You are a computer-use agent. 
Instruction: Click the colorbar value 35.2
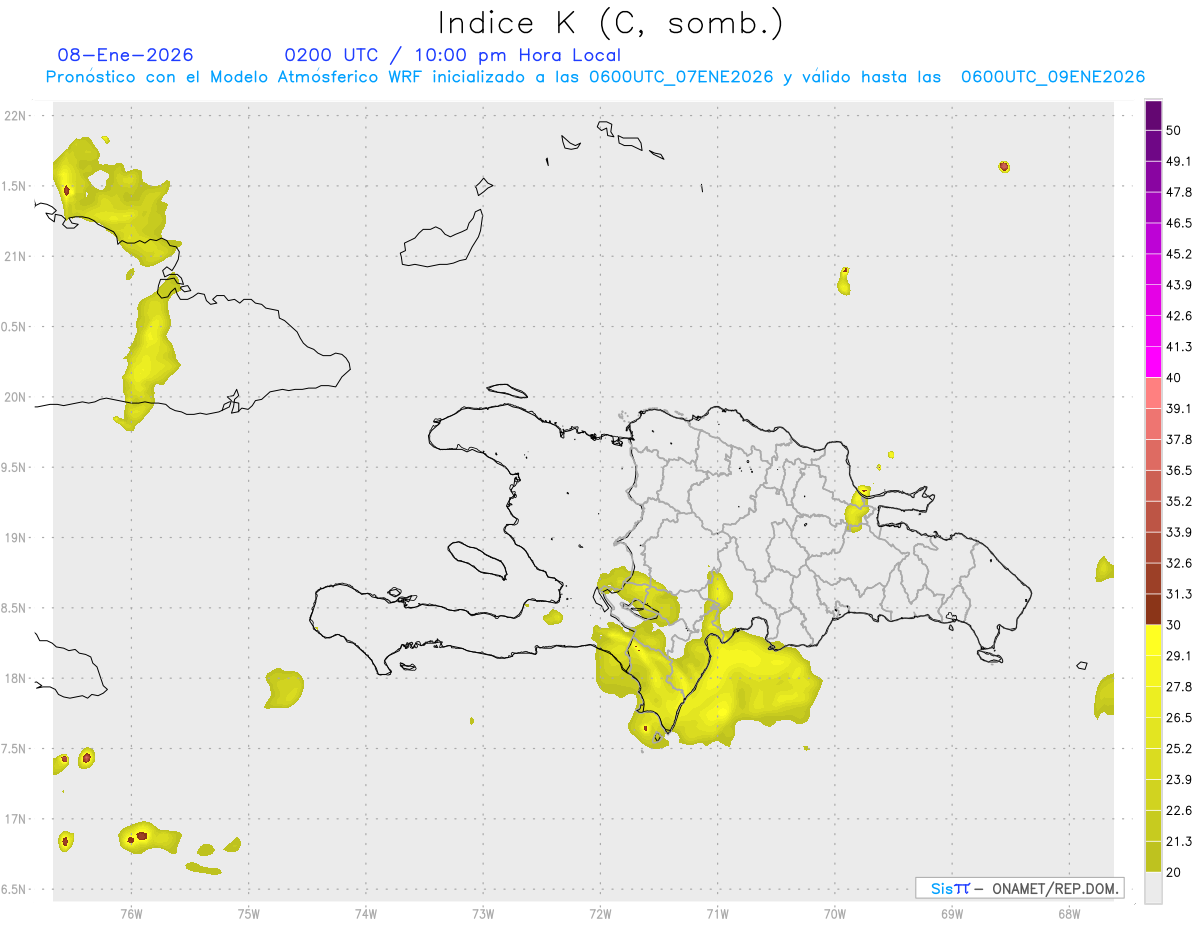click(x=1179, y=501)
